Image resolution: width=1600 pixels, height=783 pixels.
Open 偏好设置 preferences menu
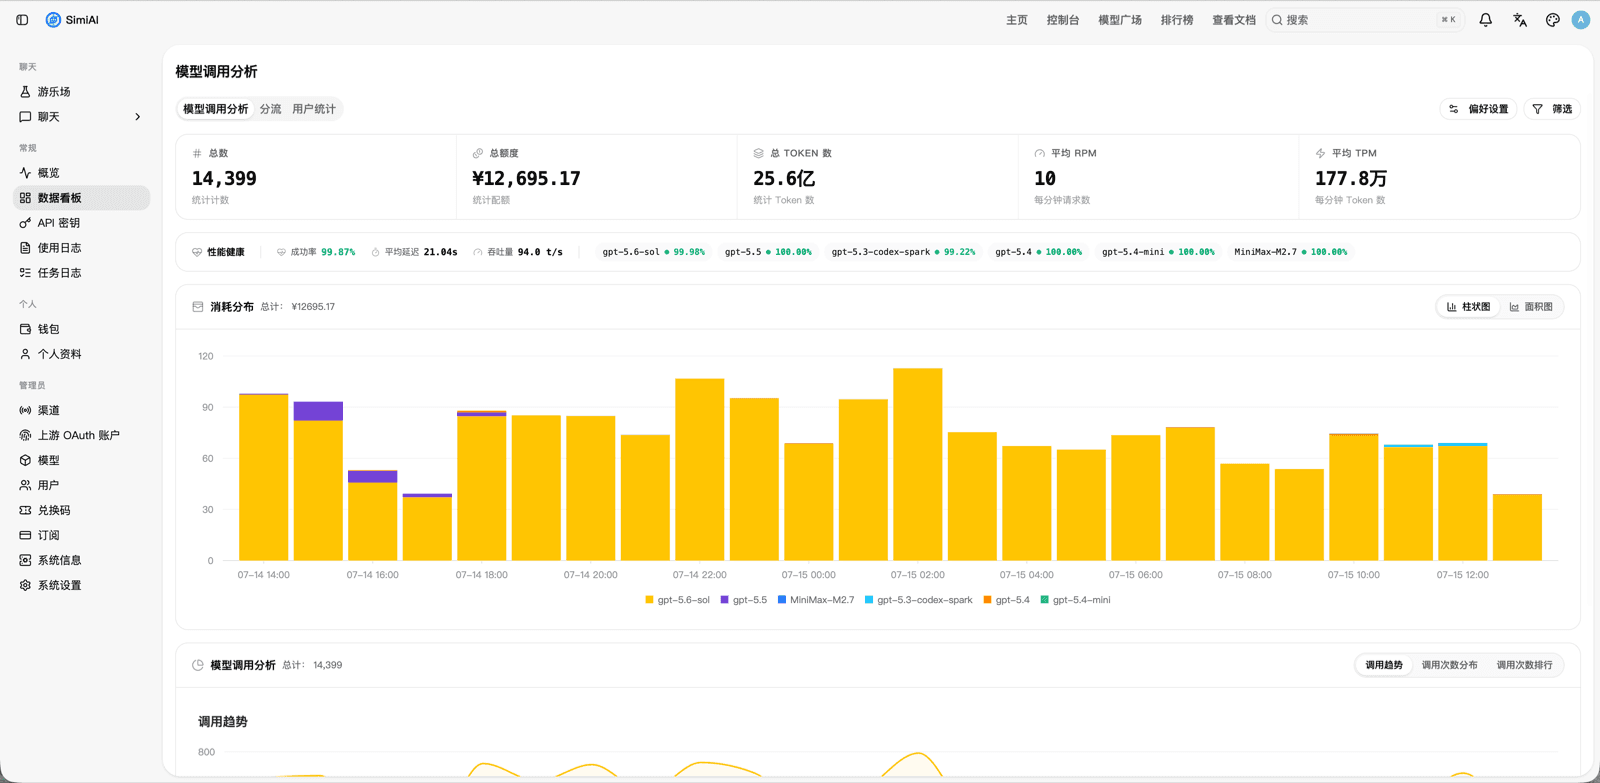[x=1479, y=109]
